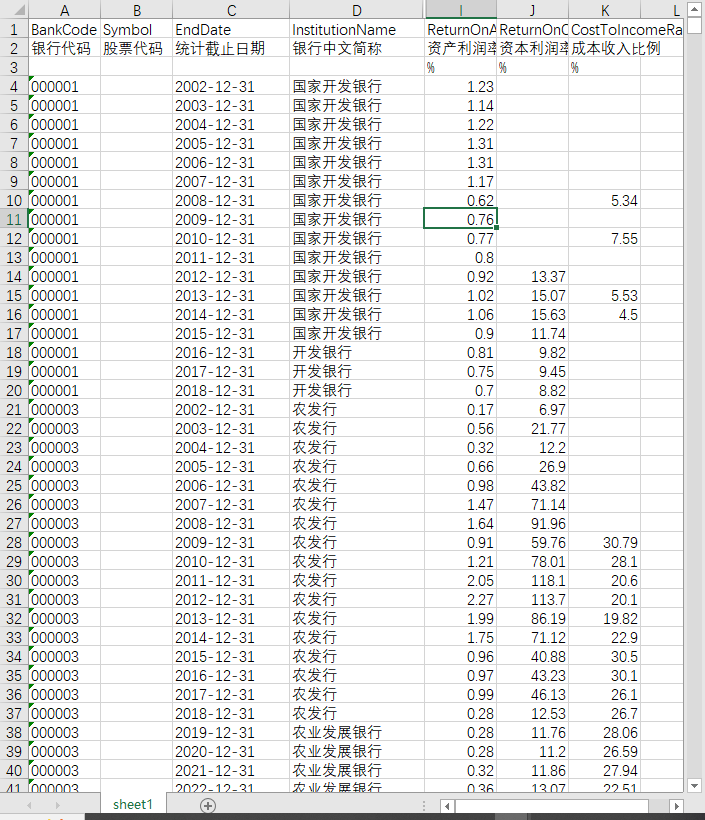
Task: Select value 30.79 in row 28
Action: (605, 542)
